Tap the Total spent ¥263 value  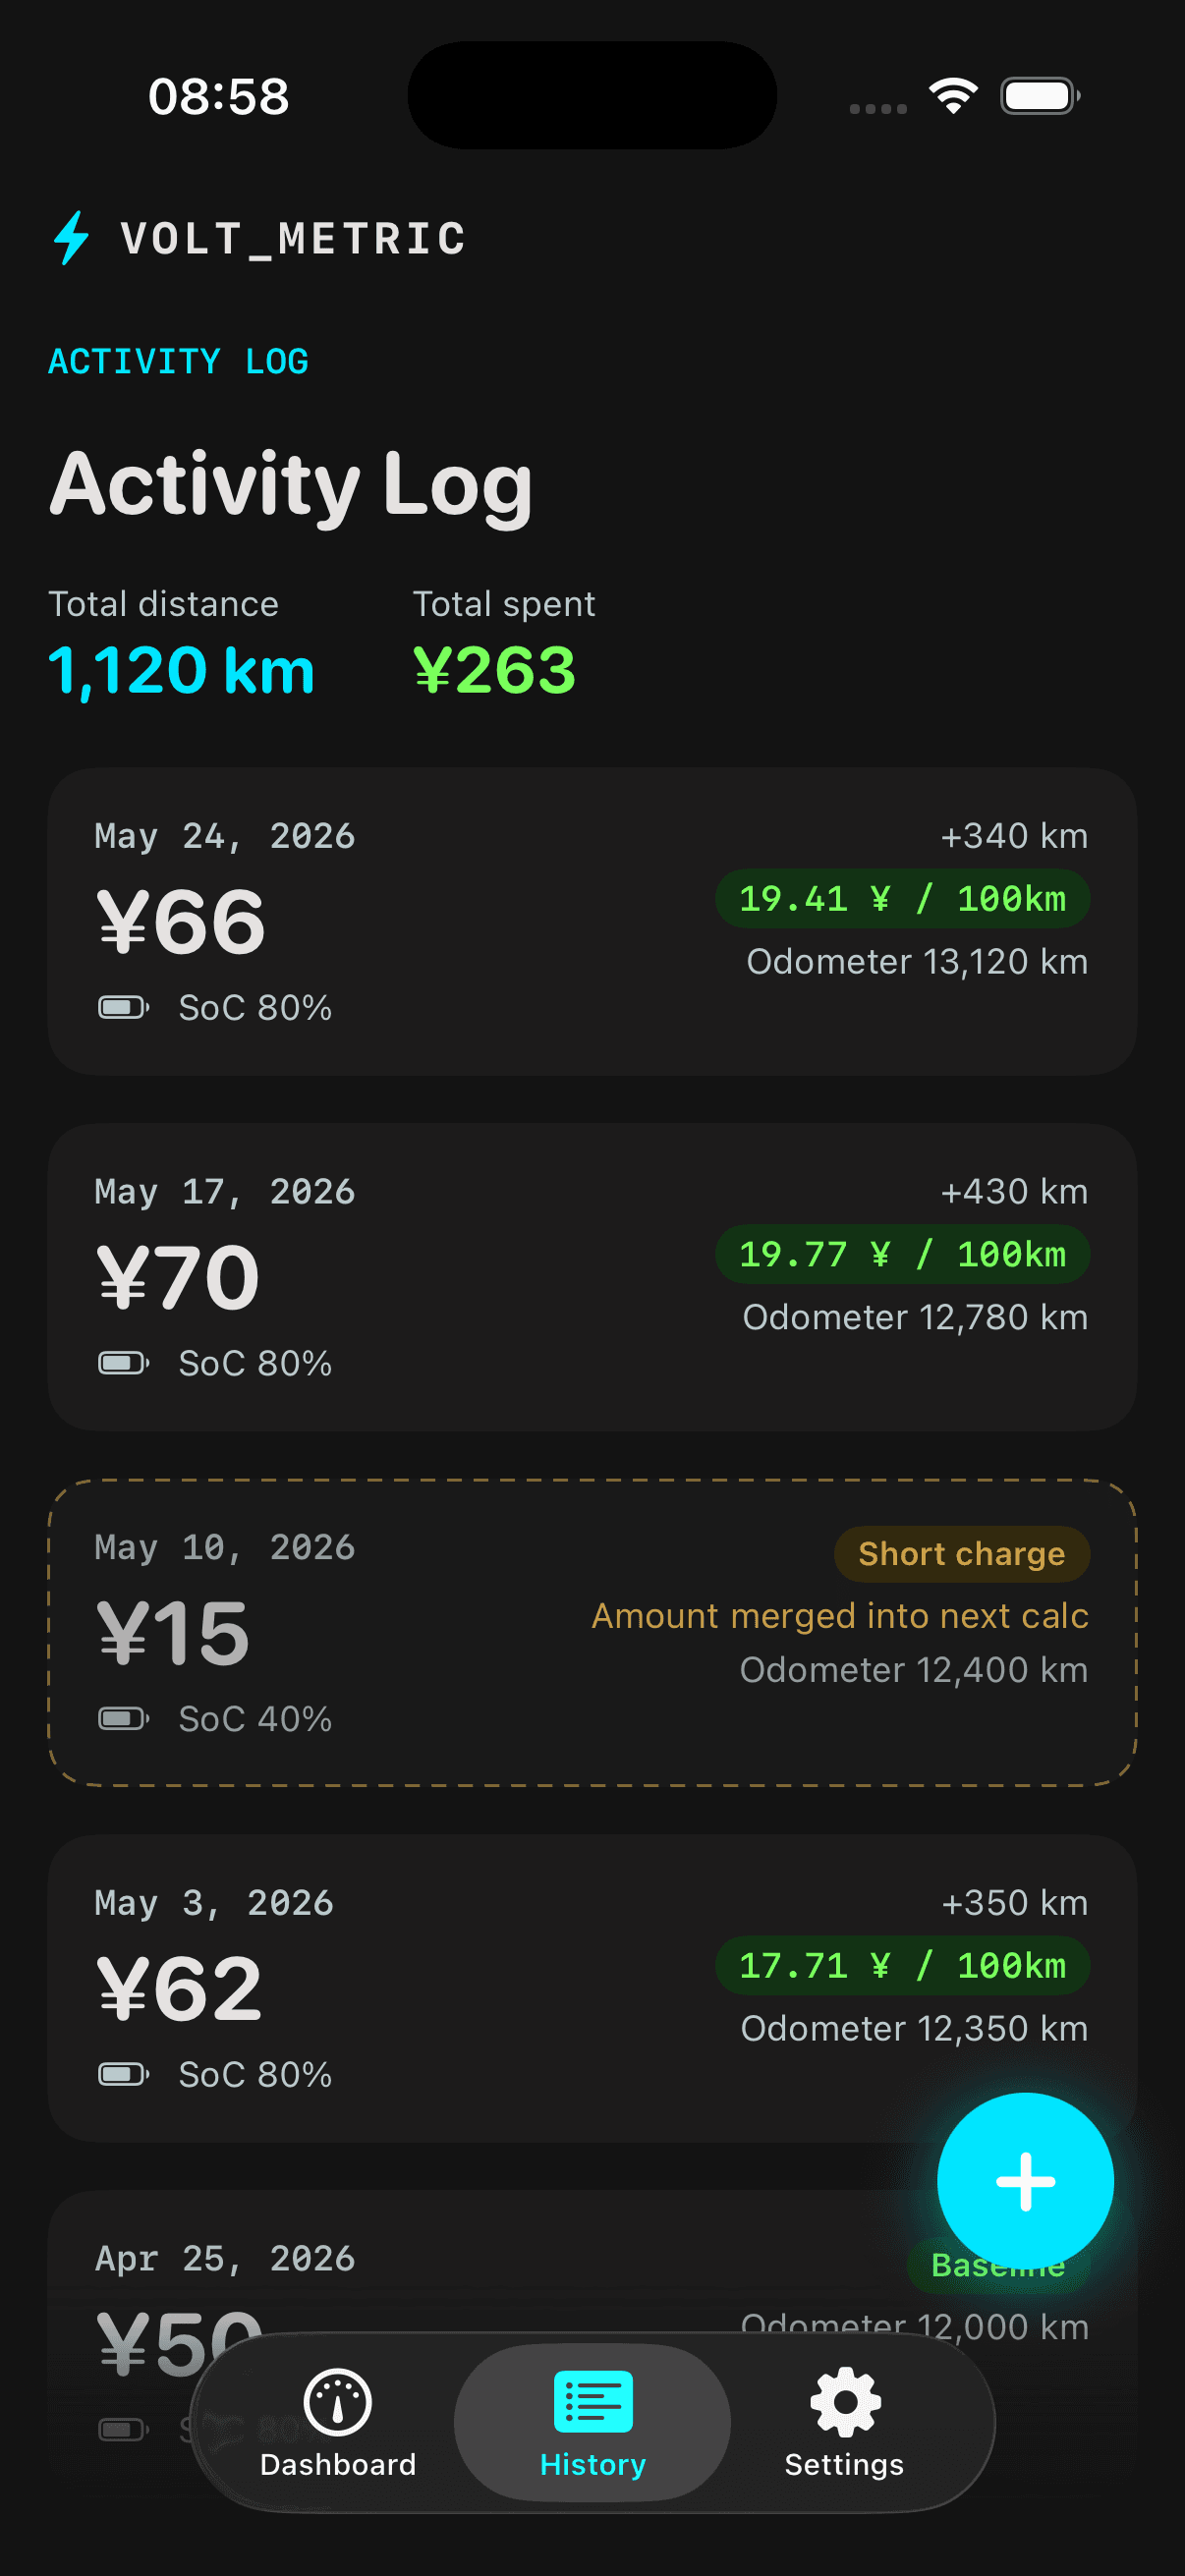[x=495, y=670]
